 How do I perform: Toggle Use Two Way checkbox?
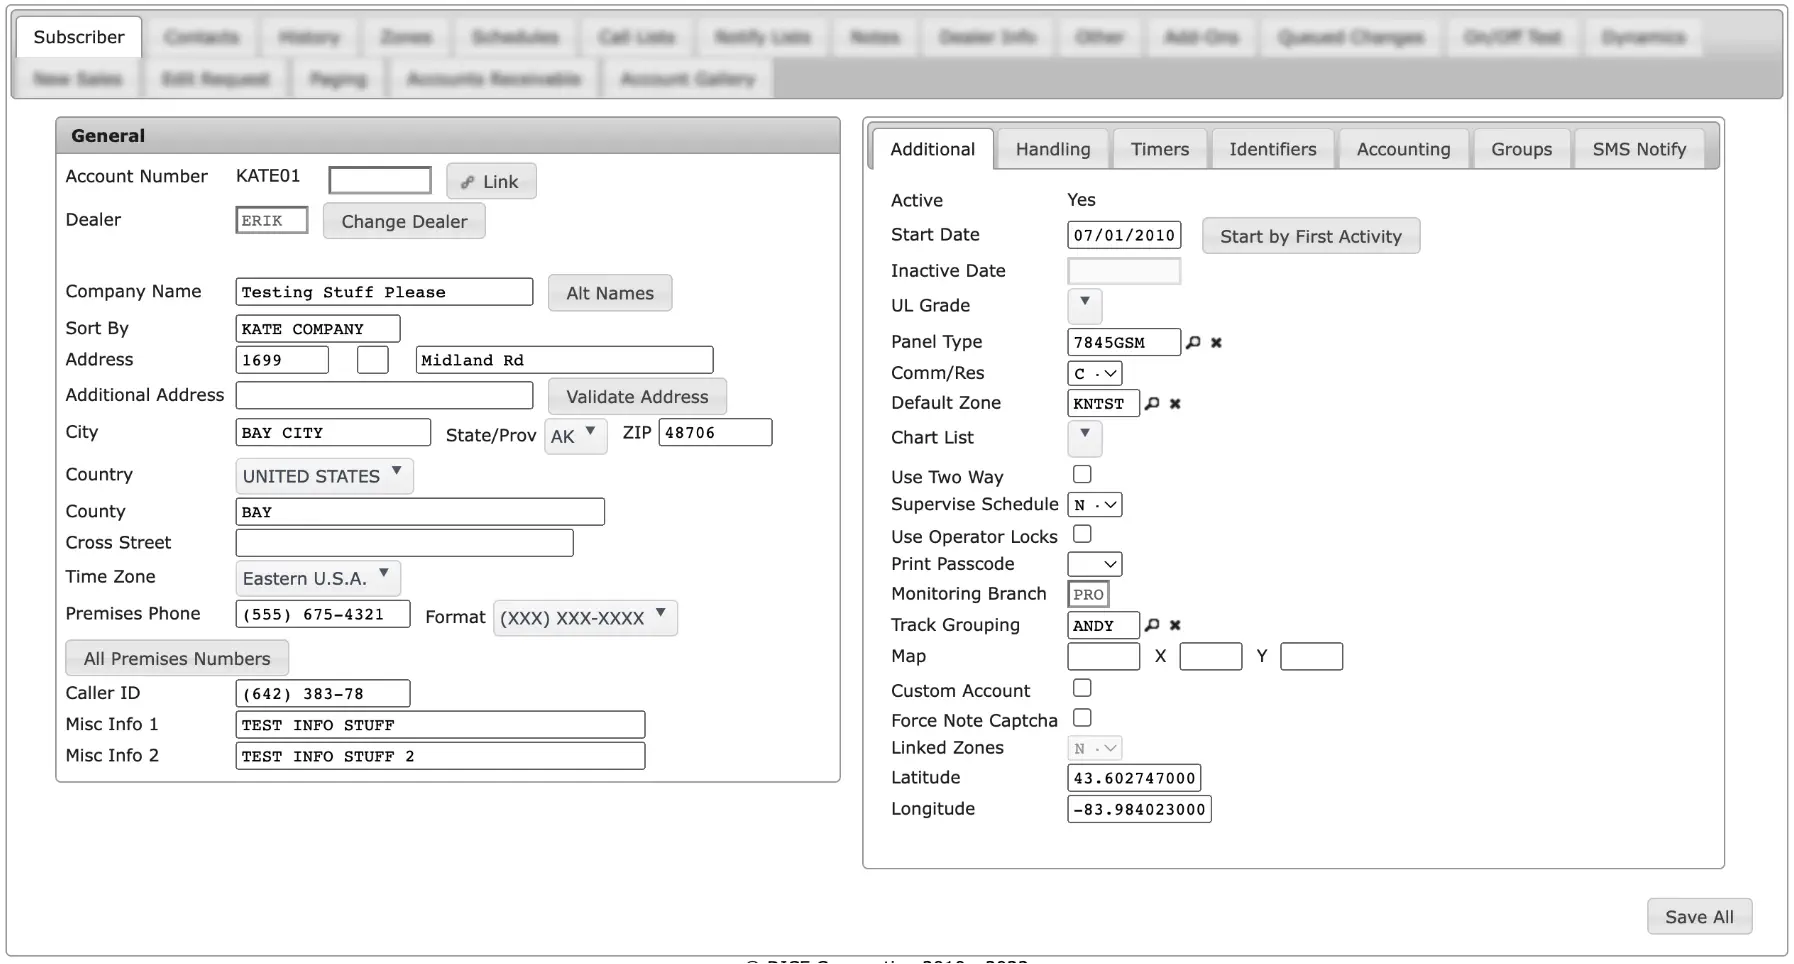click(x=1082, y=474)
